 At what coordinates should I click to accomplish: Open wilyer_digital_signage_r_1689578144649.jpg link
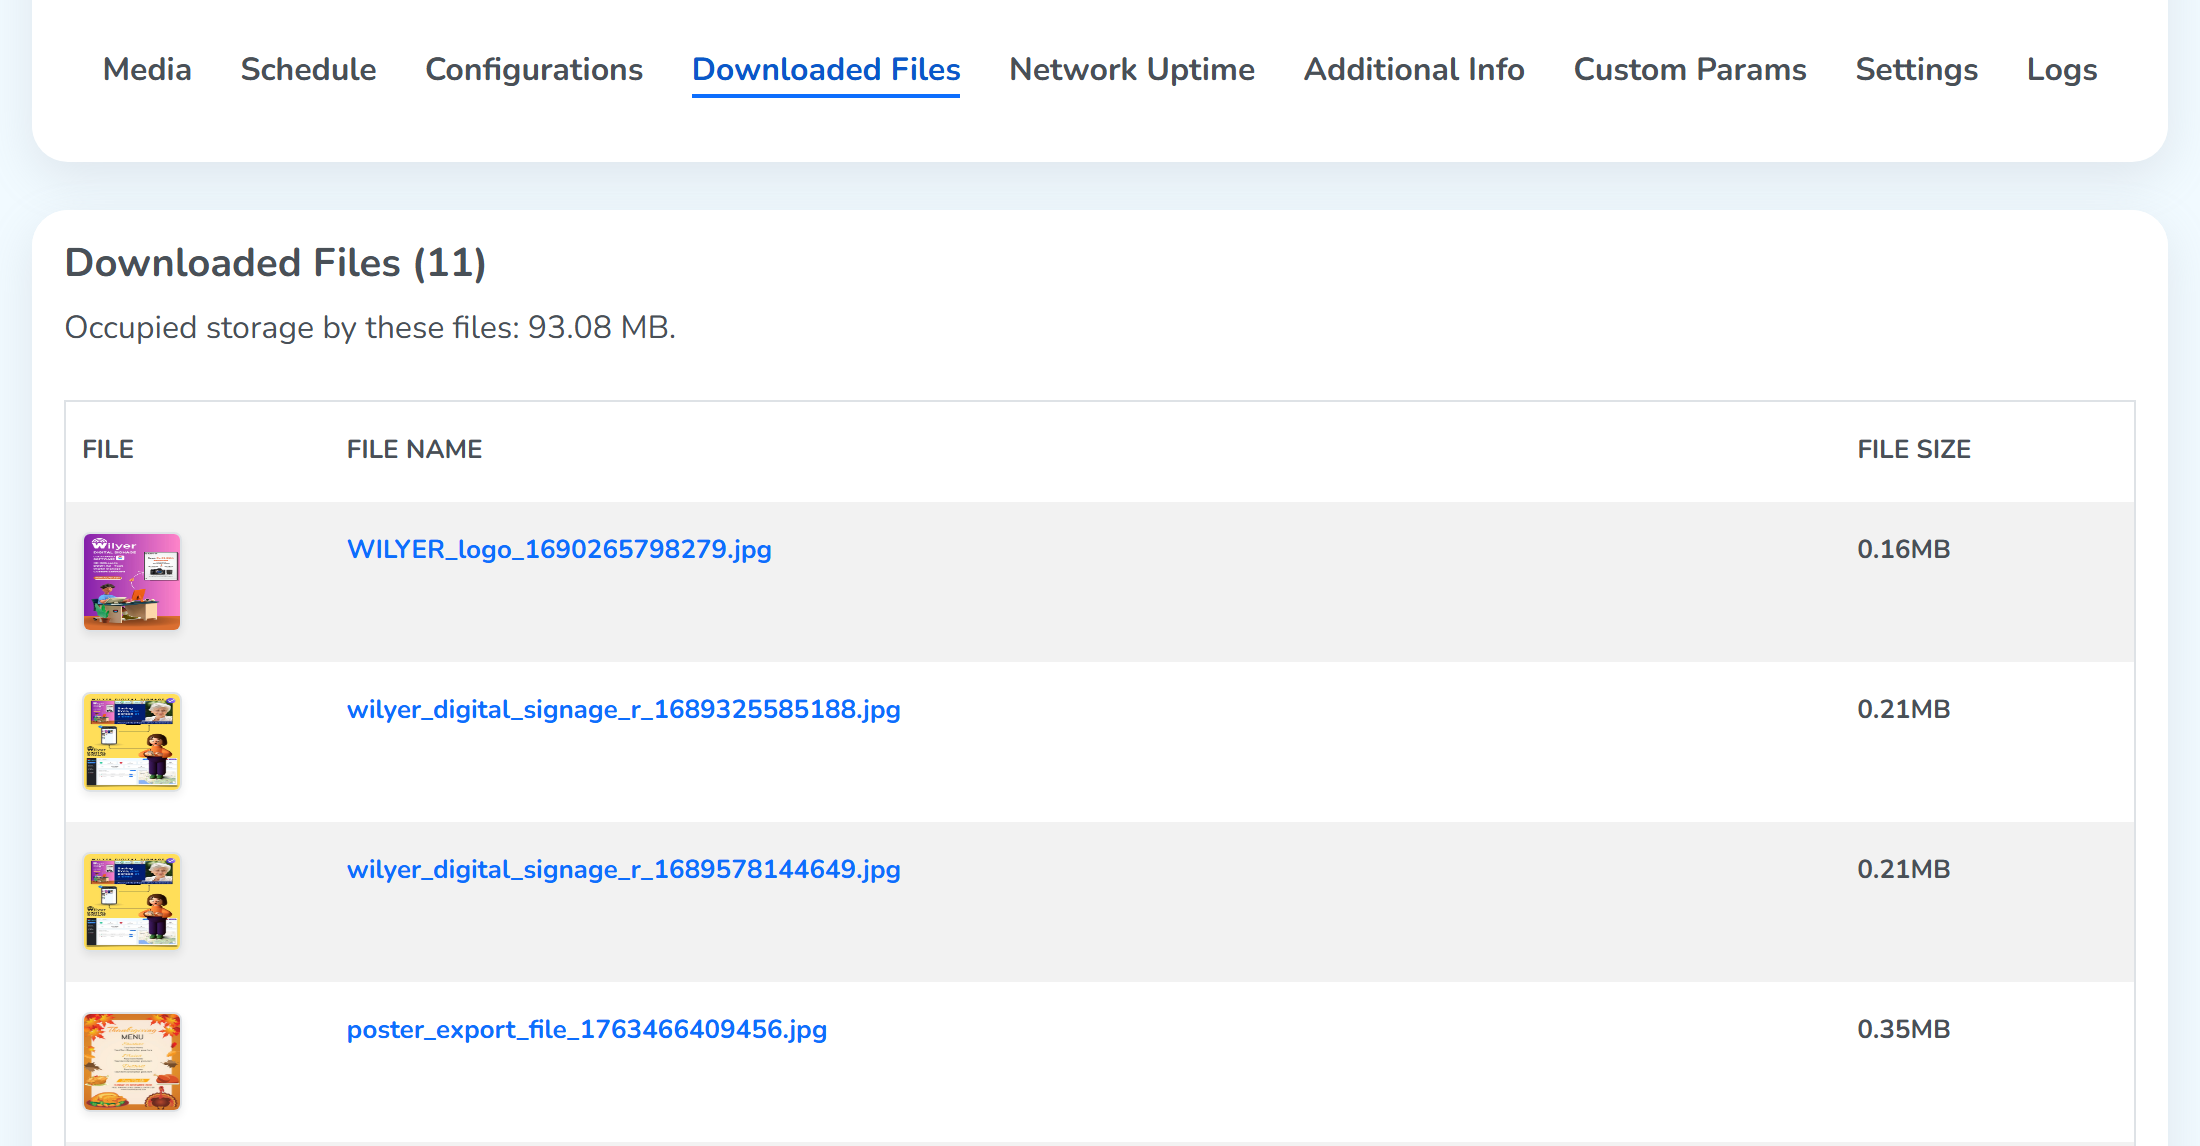tap(624, 870)
